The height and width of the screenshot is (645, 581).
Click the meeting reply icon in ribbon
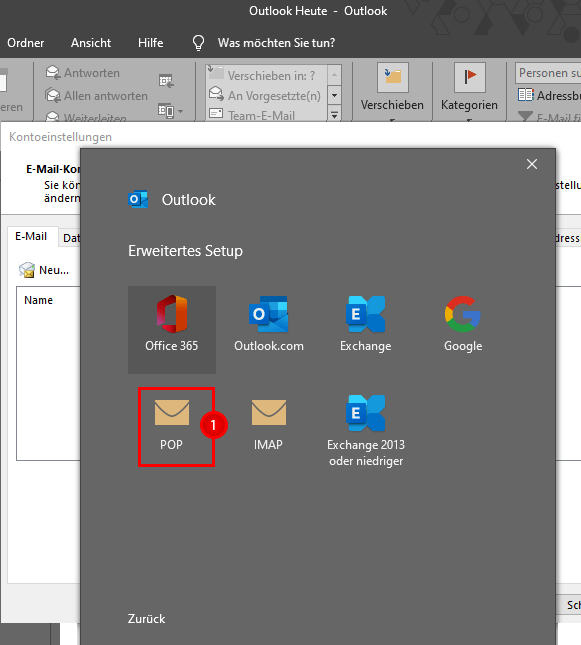(166, 80)
